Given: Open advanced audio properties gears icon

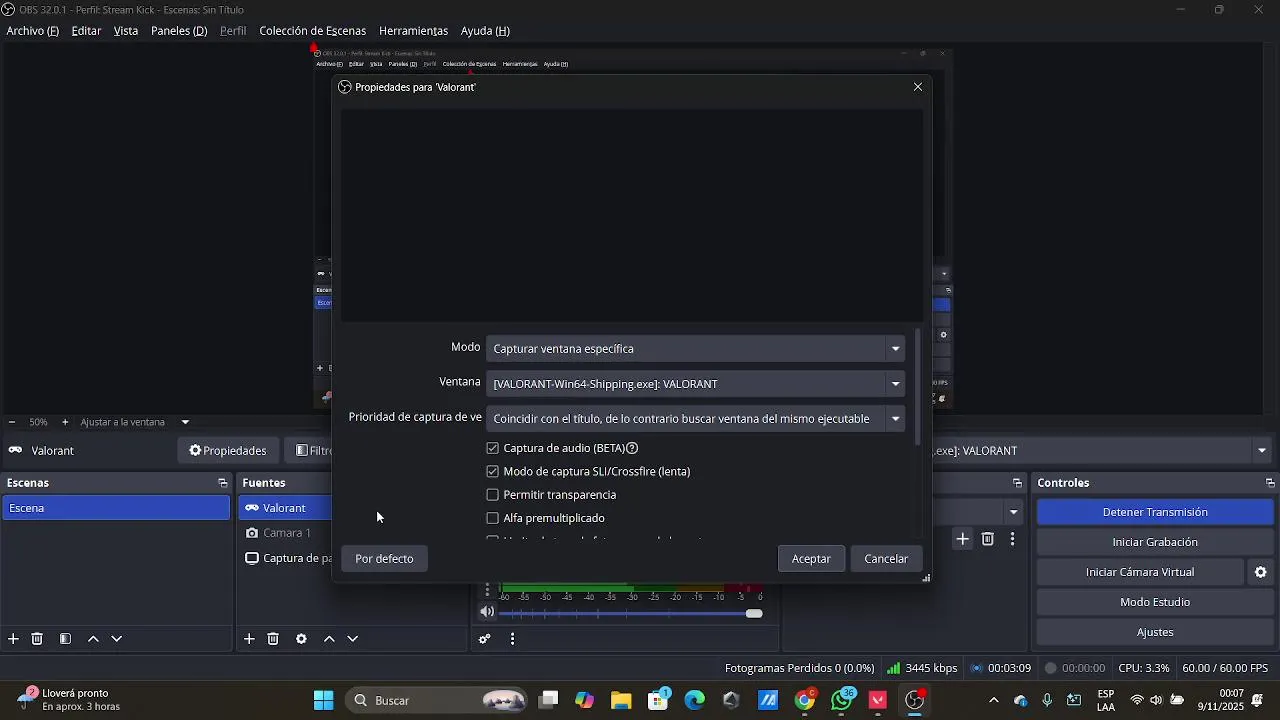Looking at the screenshot, I should coord(485,639).
